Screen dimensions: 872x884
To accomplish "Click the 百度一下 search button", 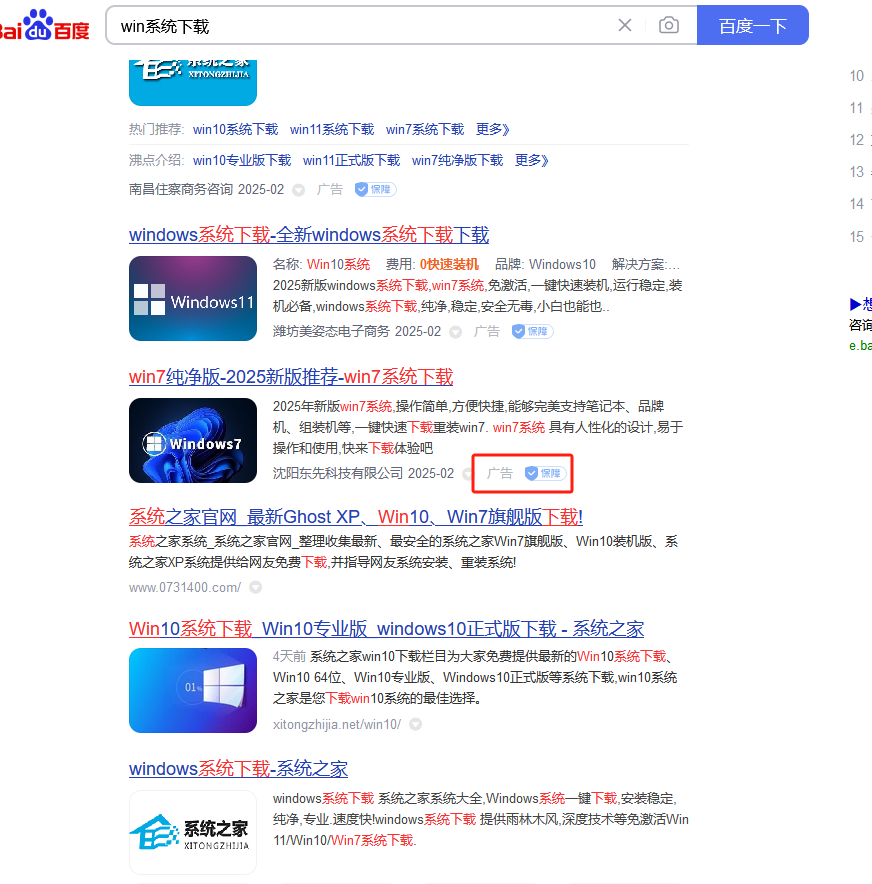I will 753,25.
